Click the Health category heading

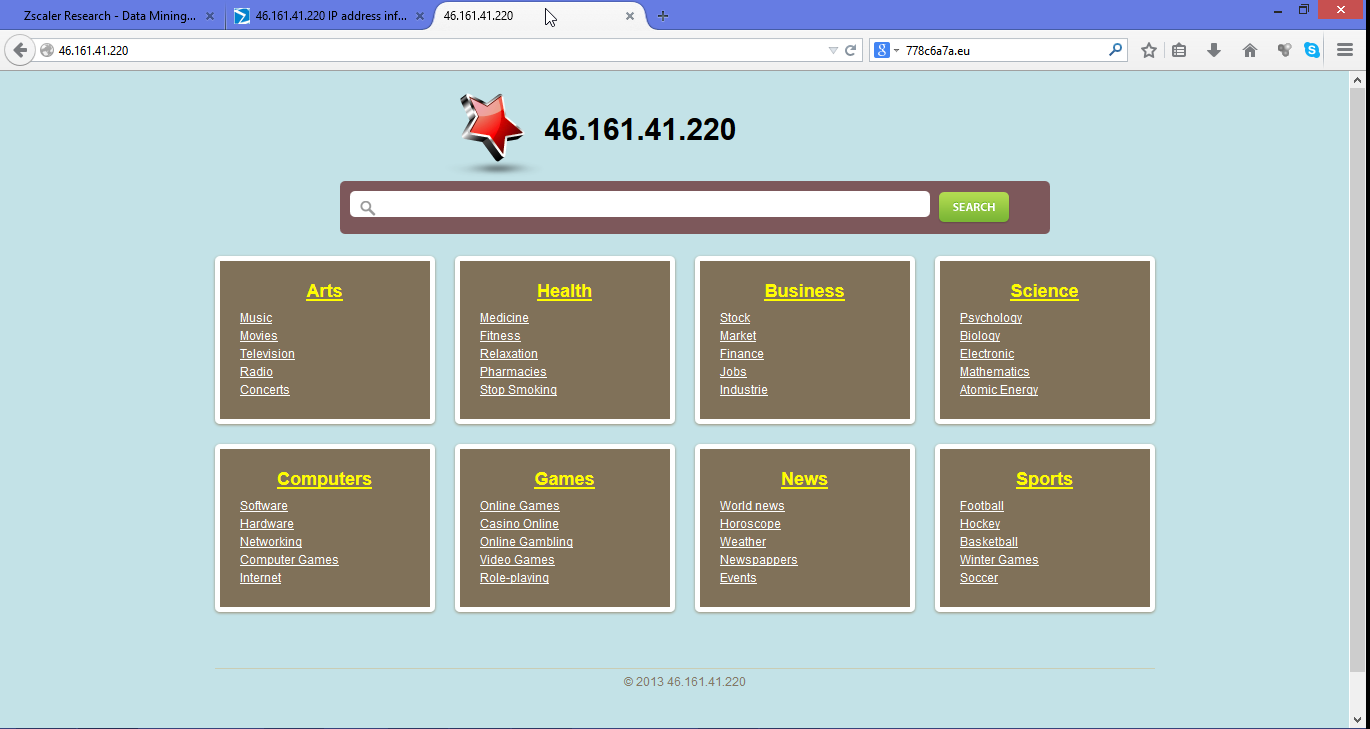[x=564, y=291]
